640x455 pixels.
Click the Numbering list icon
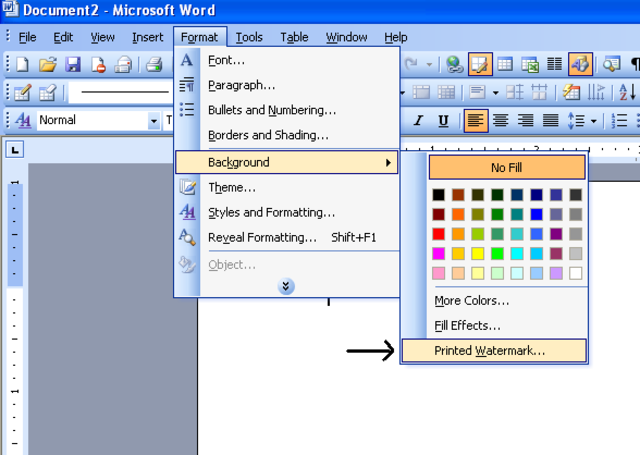(619, 120)
